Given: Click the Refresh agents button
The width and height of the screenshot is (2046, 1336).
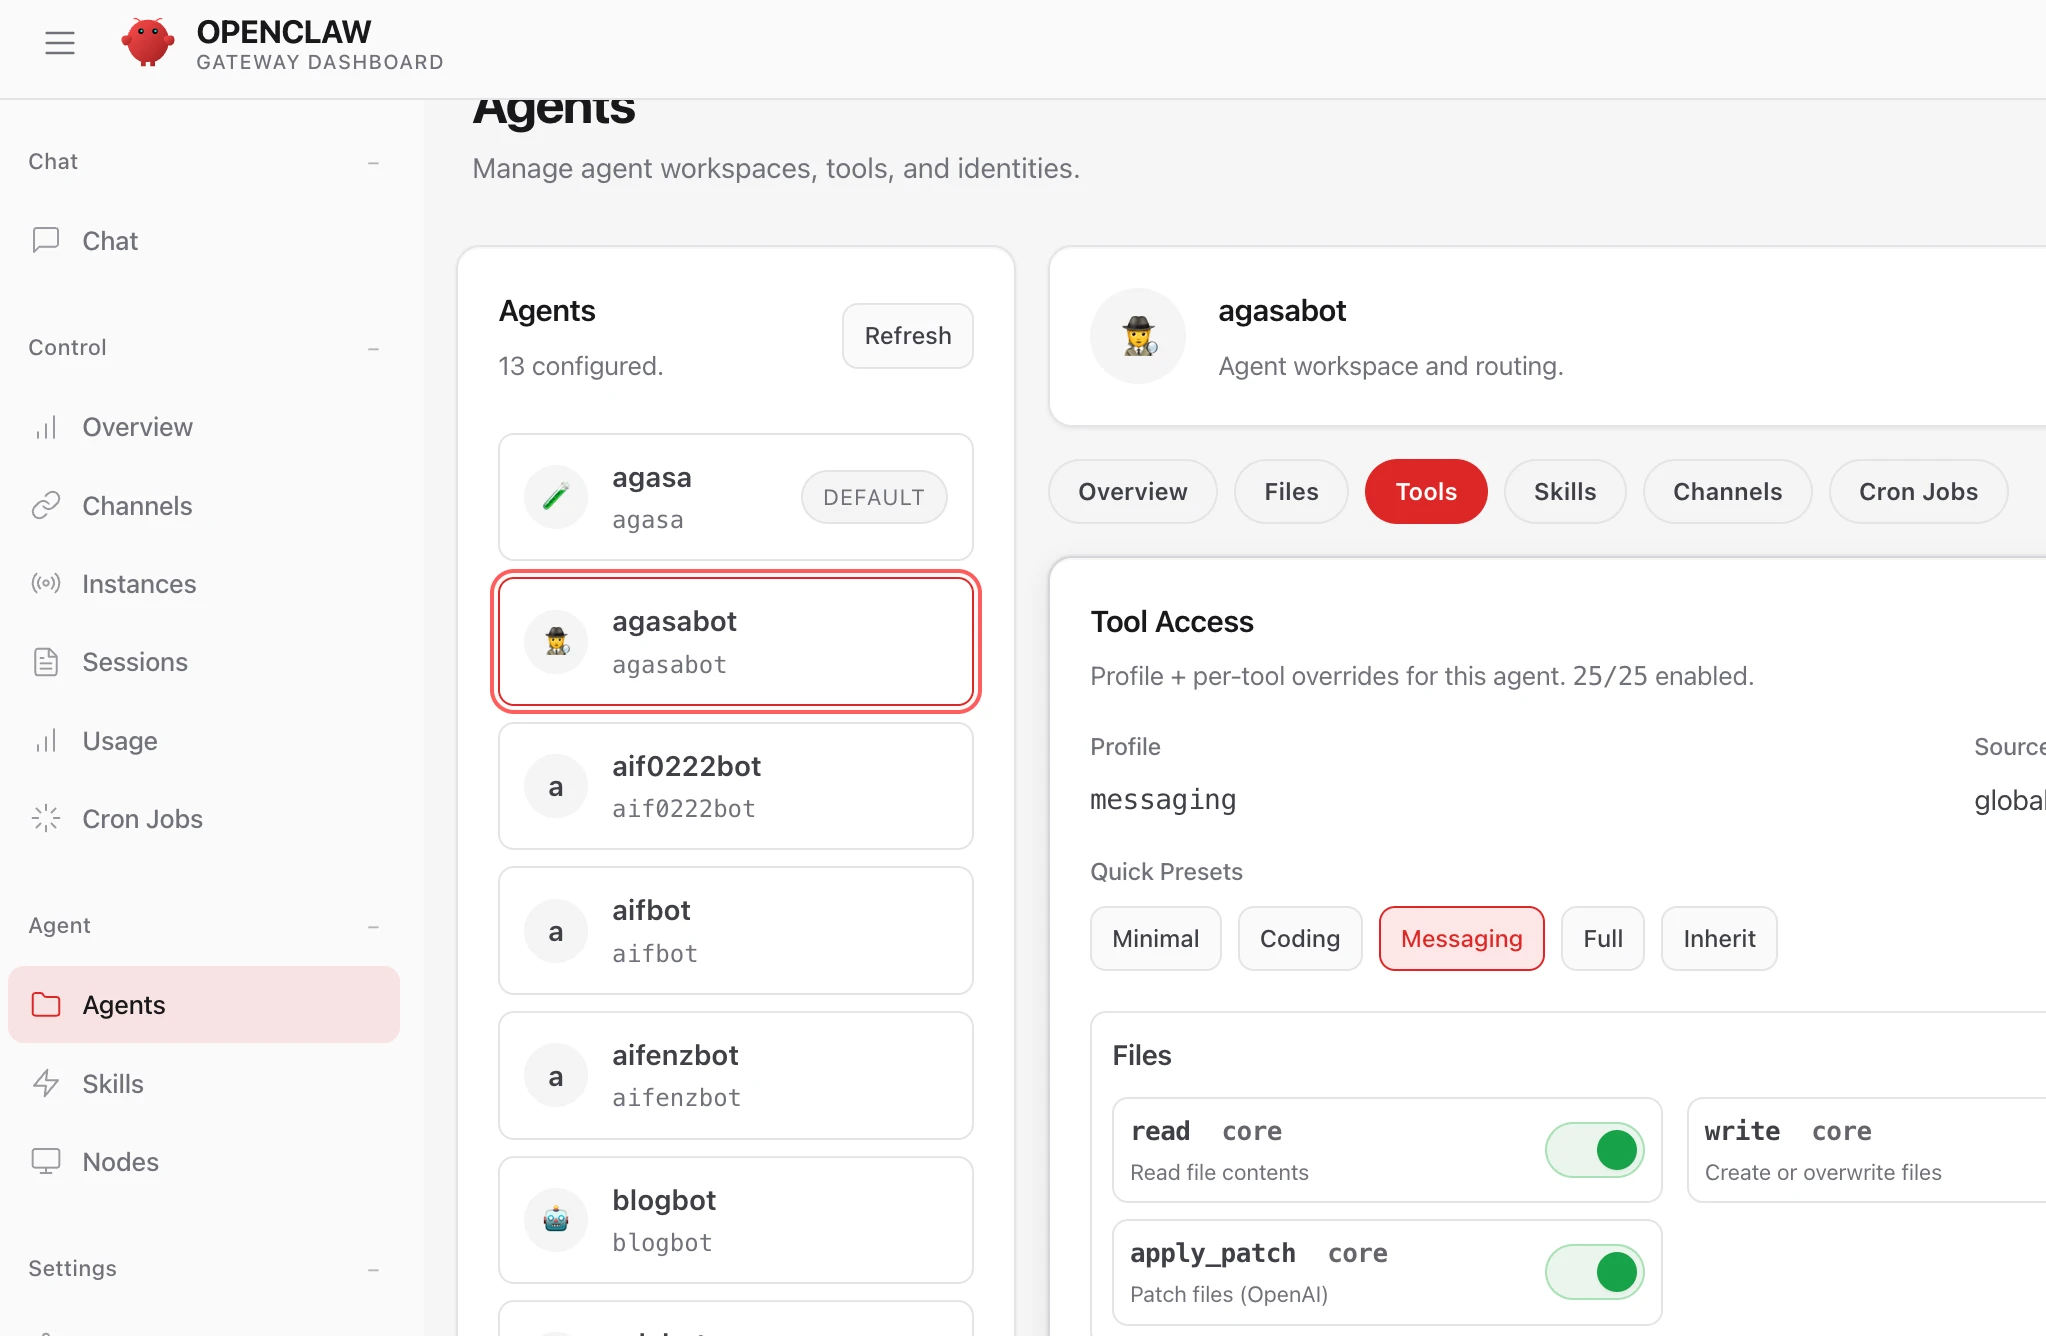Looking at the screenshot, I should (907, 336).
